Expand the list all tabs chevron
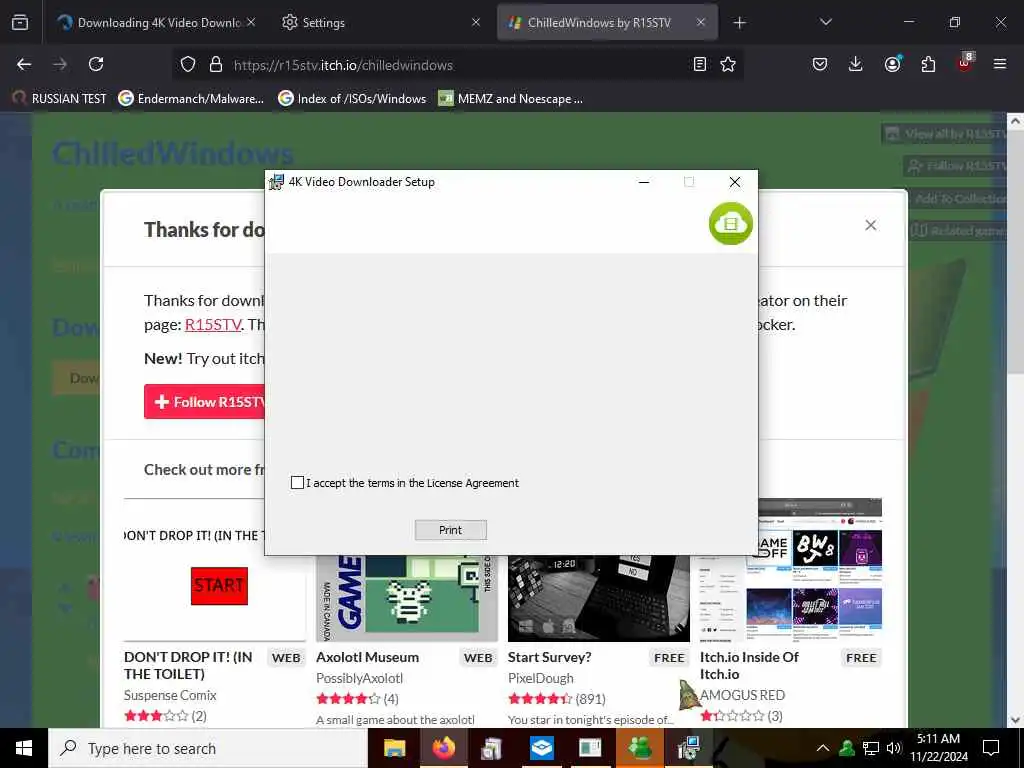This screenshot has height=768, width=1024. [x=825, y=22]
